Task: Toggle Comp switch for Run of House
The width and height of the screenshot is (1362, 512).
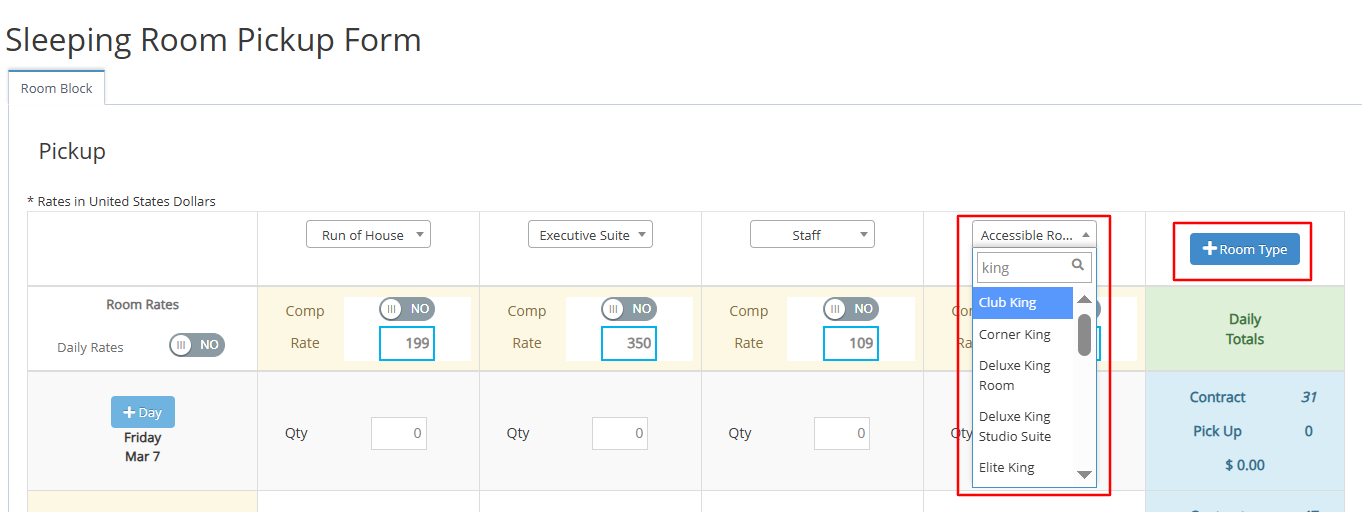Action: pyautogui.click(x=407, y=309)
